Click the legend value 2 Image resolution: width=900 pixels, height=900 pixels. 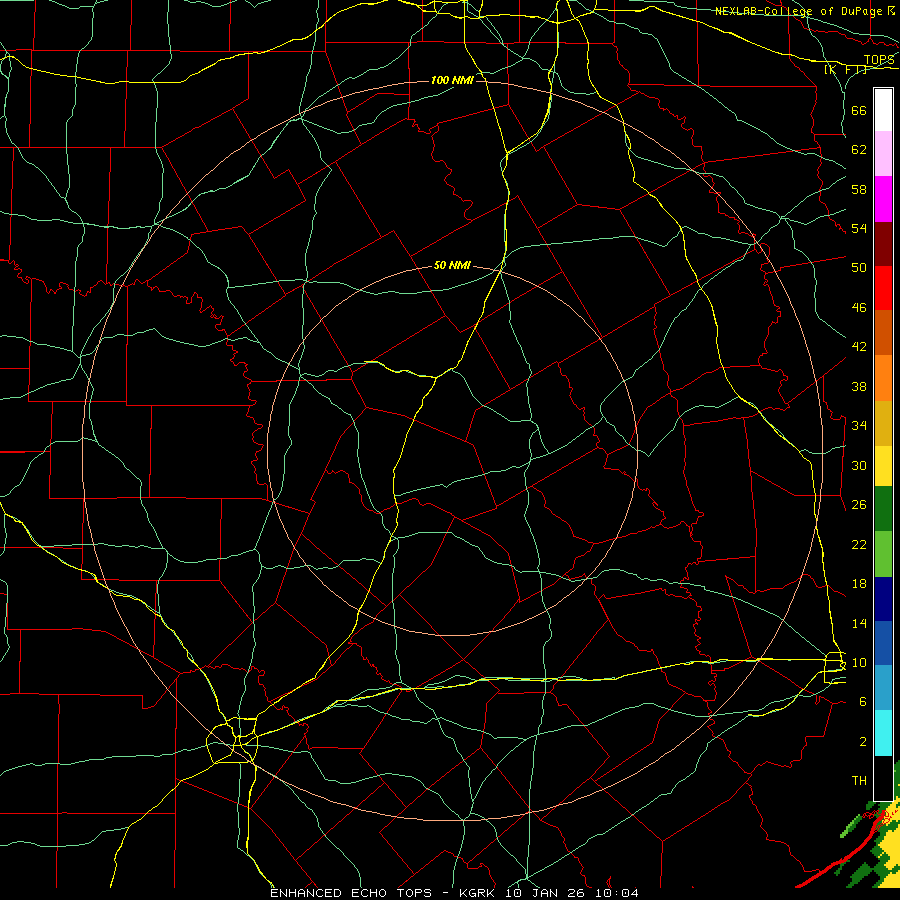click(x=863, y=742)
